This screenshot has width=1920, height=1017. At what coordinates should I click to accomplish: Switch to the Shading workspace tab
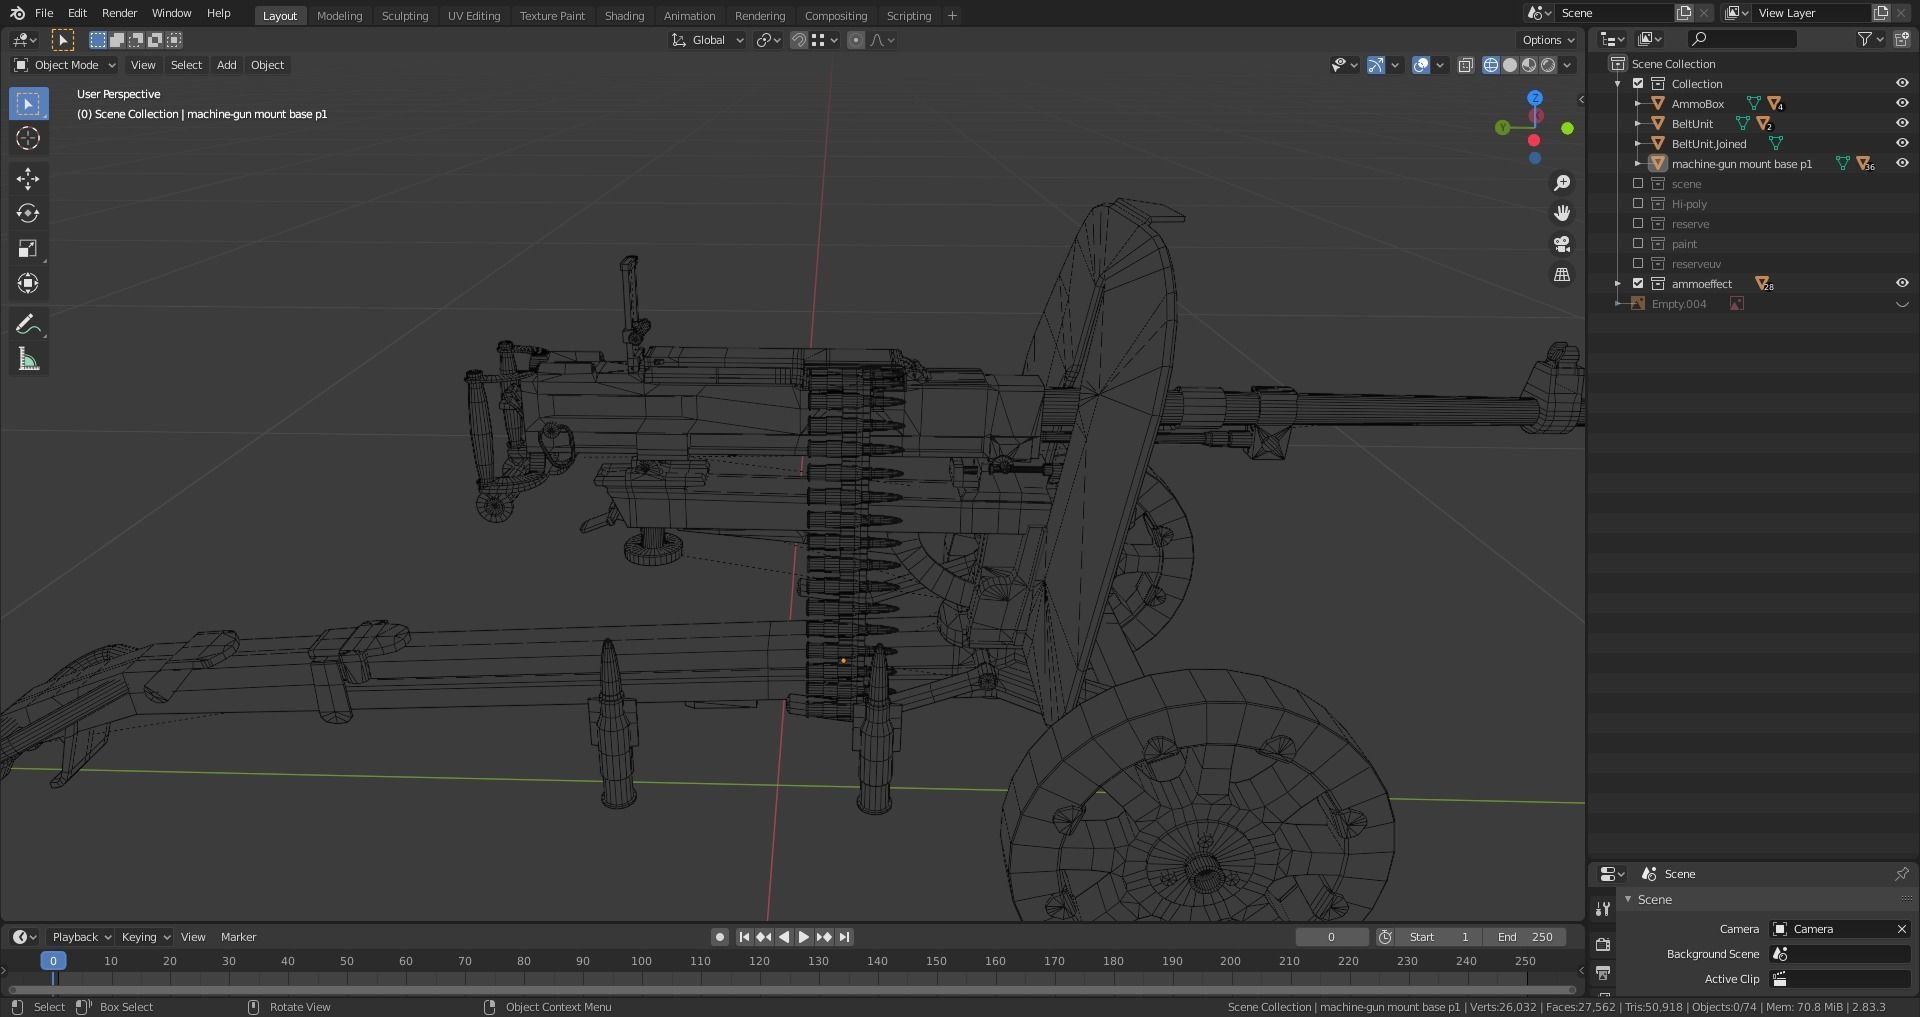tap(624, 15)
